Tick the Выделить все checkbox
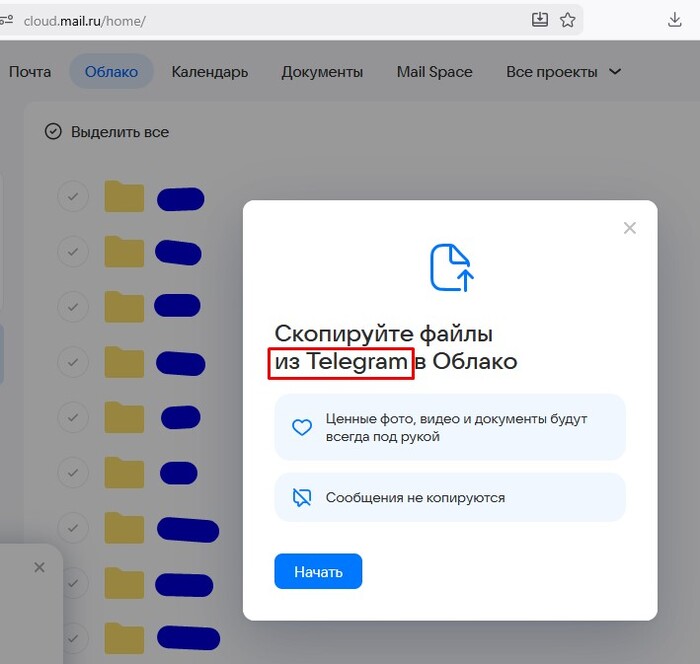Screen dimensions: 700x664 tap(53, 132)
